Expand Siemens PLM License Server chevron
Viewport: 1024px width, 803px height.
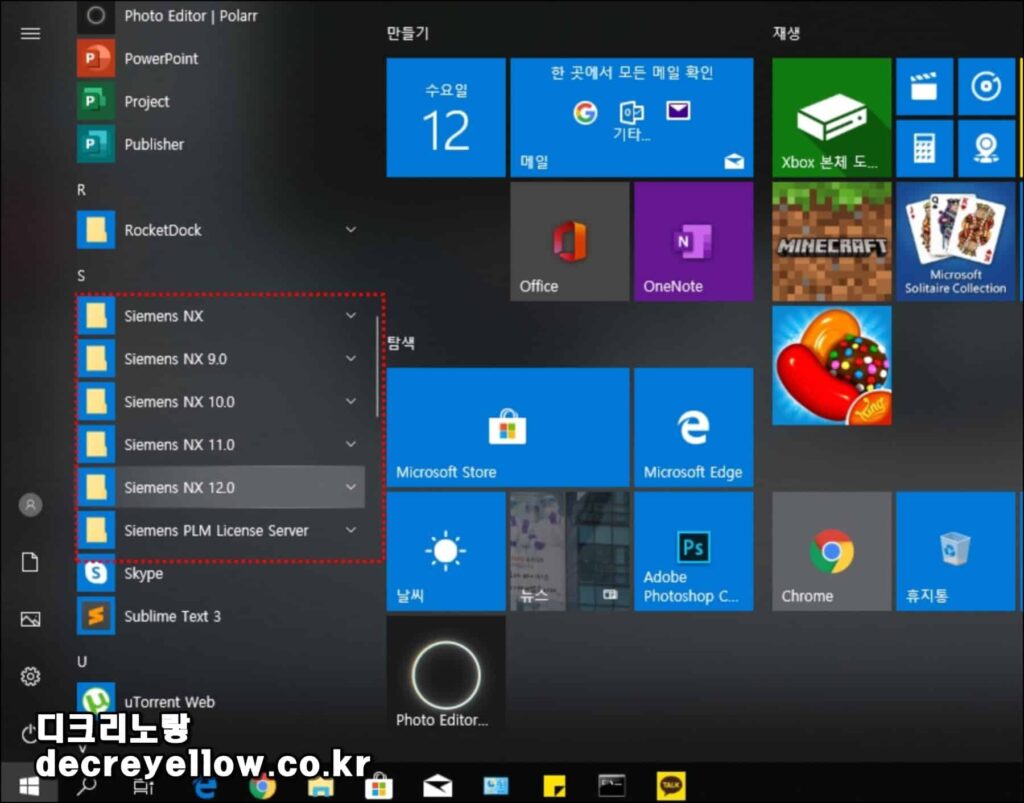351,530
